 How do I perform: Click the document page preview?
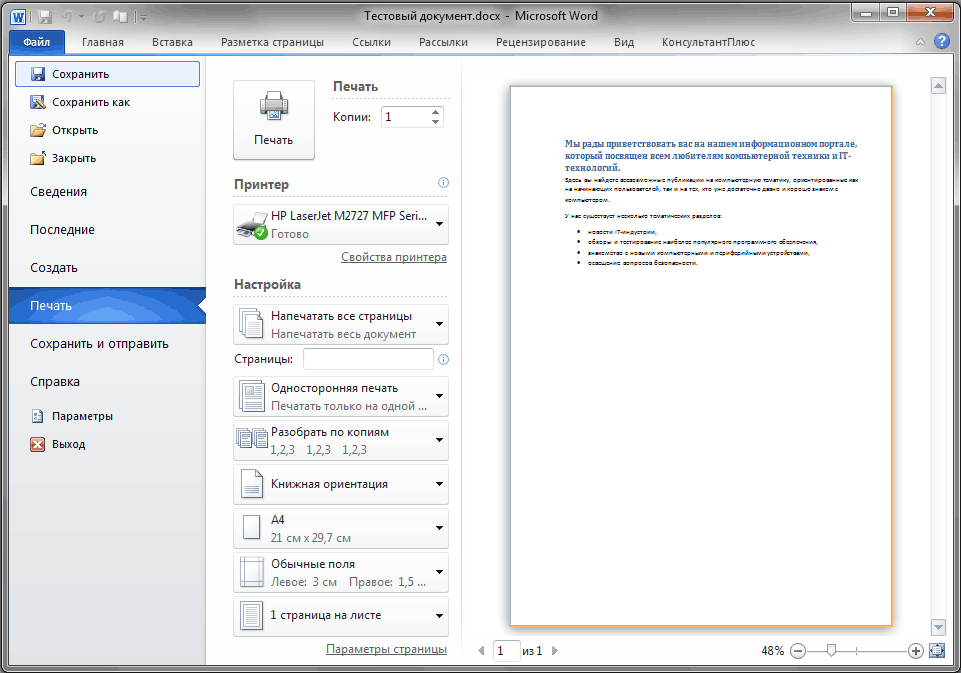(x=701, y=356)
